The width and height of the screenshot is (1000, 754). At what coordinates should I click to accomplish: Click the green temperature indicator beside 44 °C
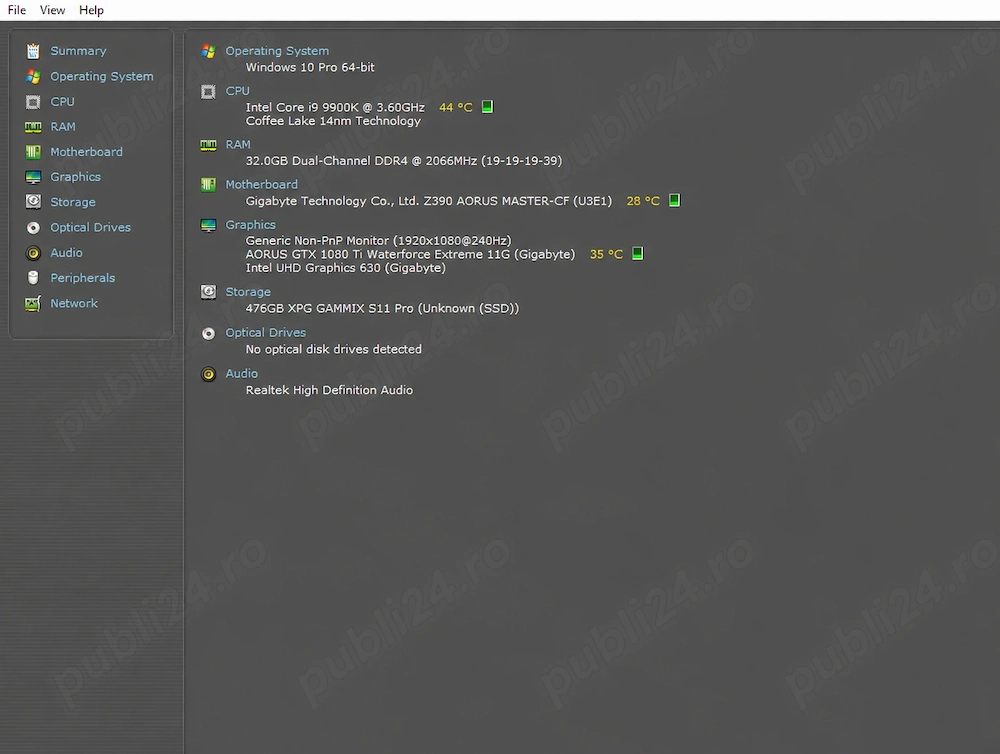coord(487,107)
